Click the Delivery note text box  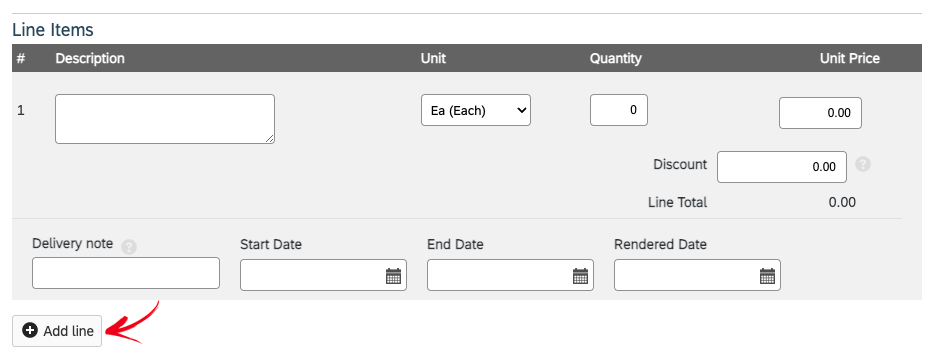(x=126, y=273)
